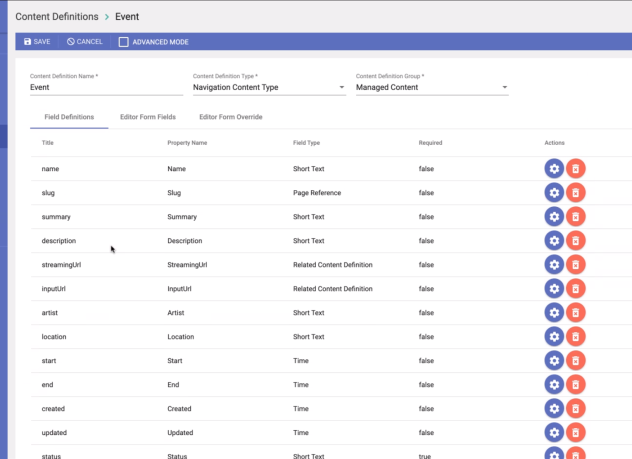Delete the summary field
This screenshot has height=459, width=632.
(x=576, y=216)
